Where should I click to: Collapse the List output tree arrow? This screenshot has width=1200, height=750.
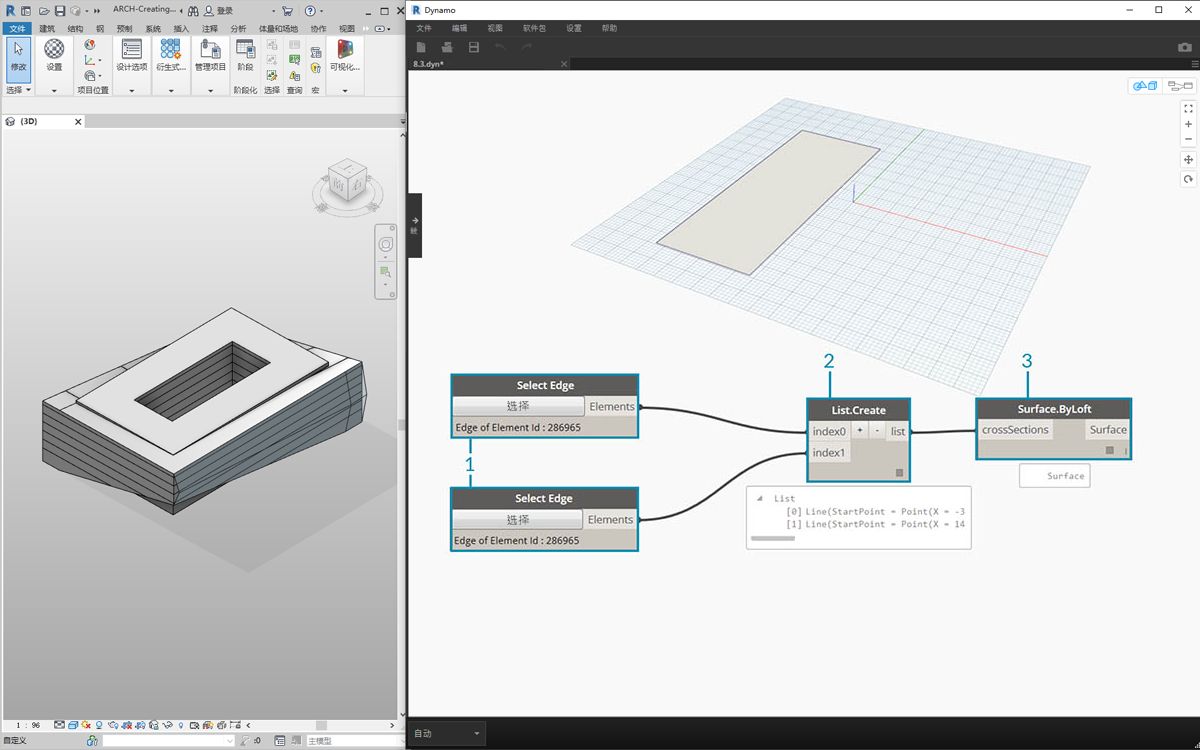[x=759, y=498]
